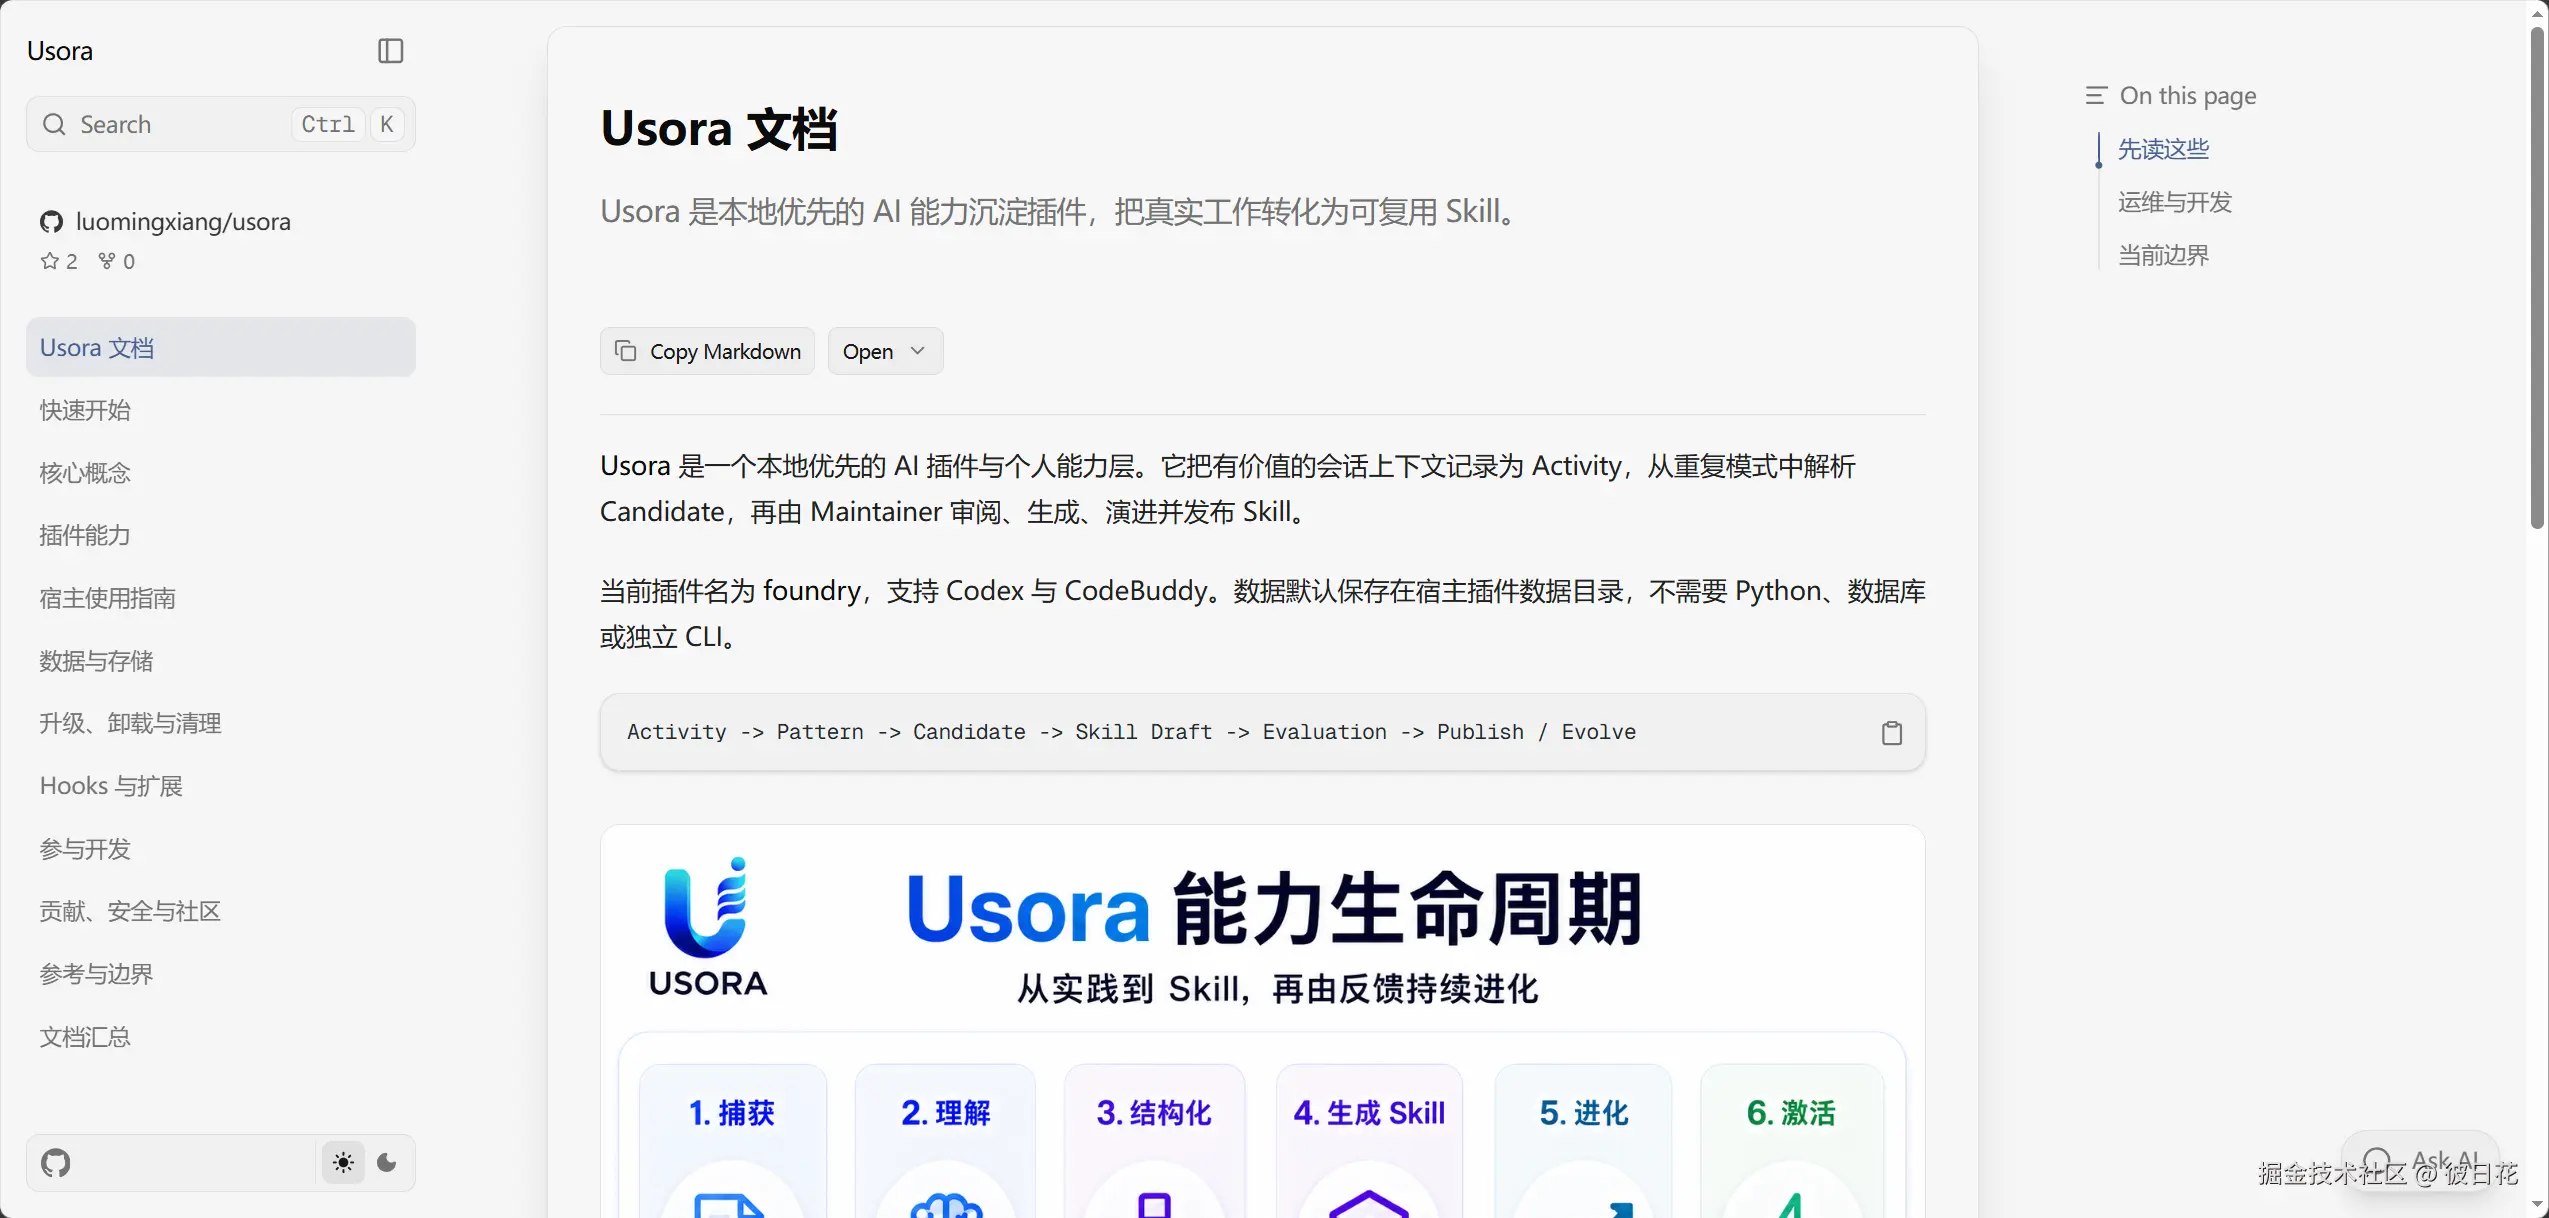Viewport: 2549px width, 1218px height.
Task: Click the page vertical scrollbar thumb
Action: click(x=2538, y=278)
